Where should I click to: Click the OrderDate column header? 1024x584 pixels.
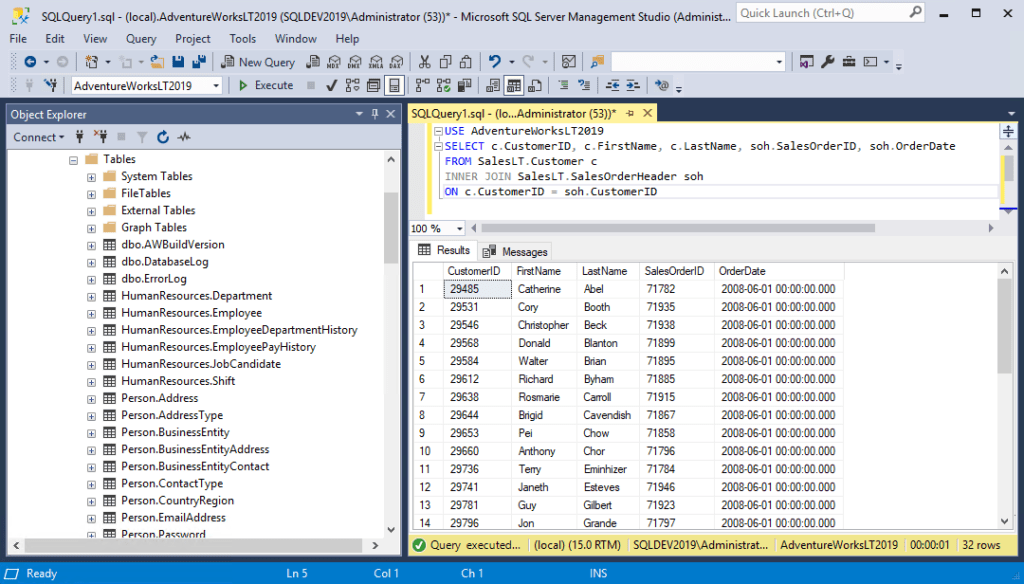pyautogui.click(x=779, y=271)
